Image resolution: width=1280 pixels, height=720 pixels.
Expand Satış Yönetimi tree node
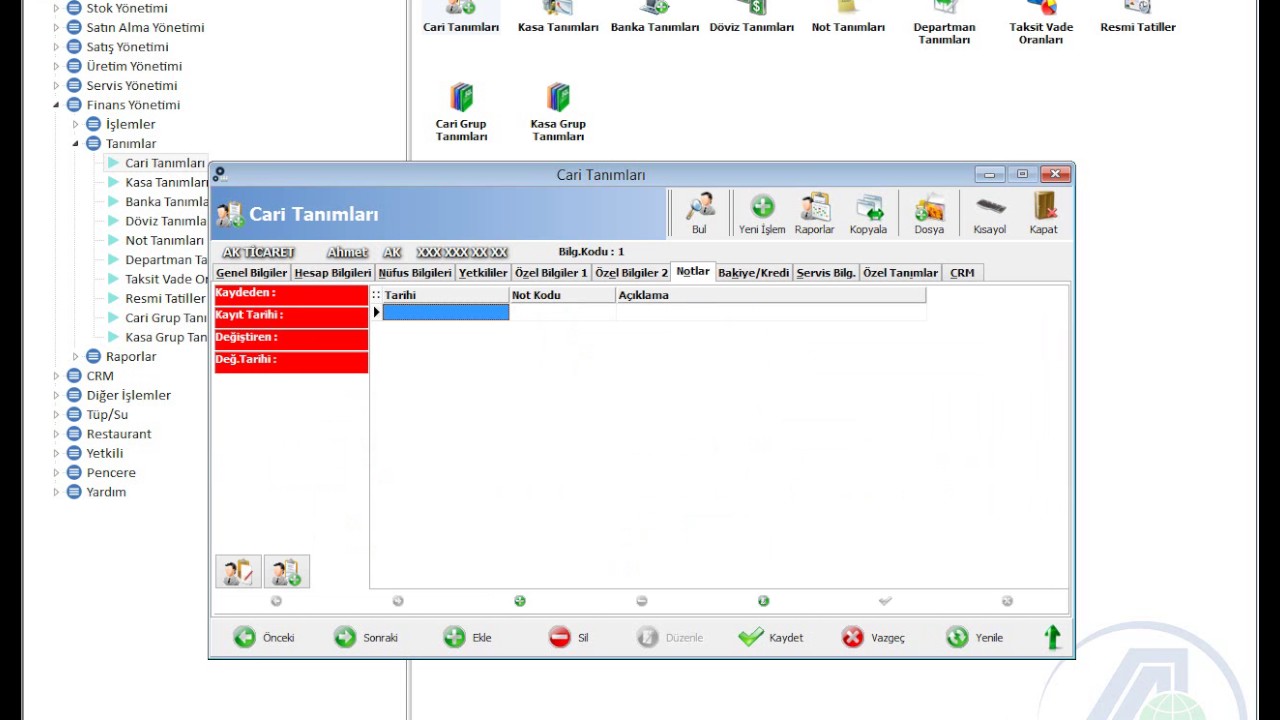click(57, 47)
